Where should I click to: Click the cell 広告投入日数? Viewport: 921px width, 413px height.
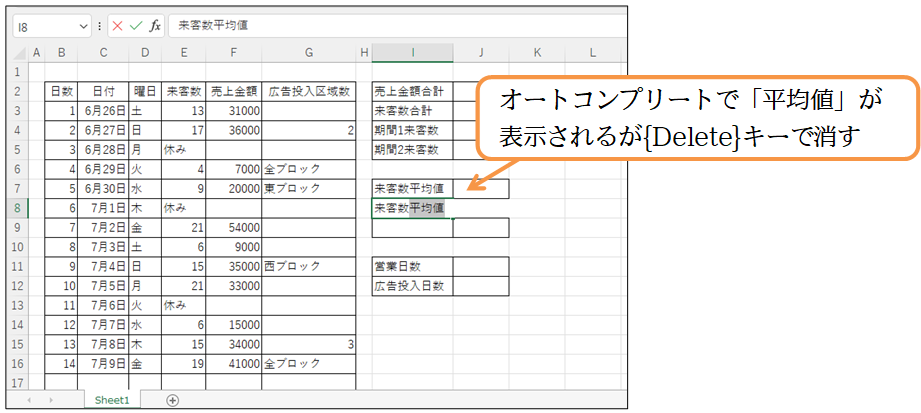pos(413,286)
